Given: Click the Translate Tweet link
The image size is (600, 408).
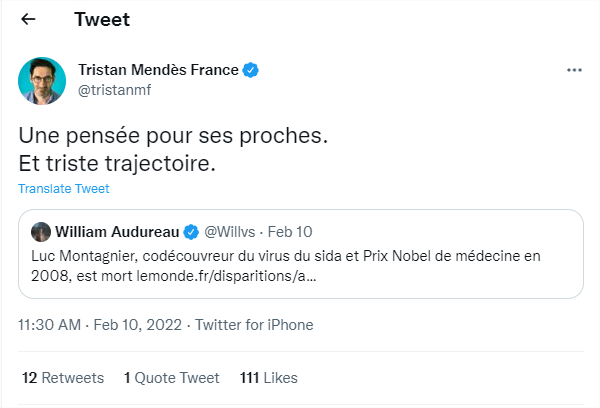Looking at the screenshot, I should (64, 188).
